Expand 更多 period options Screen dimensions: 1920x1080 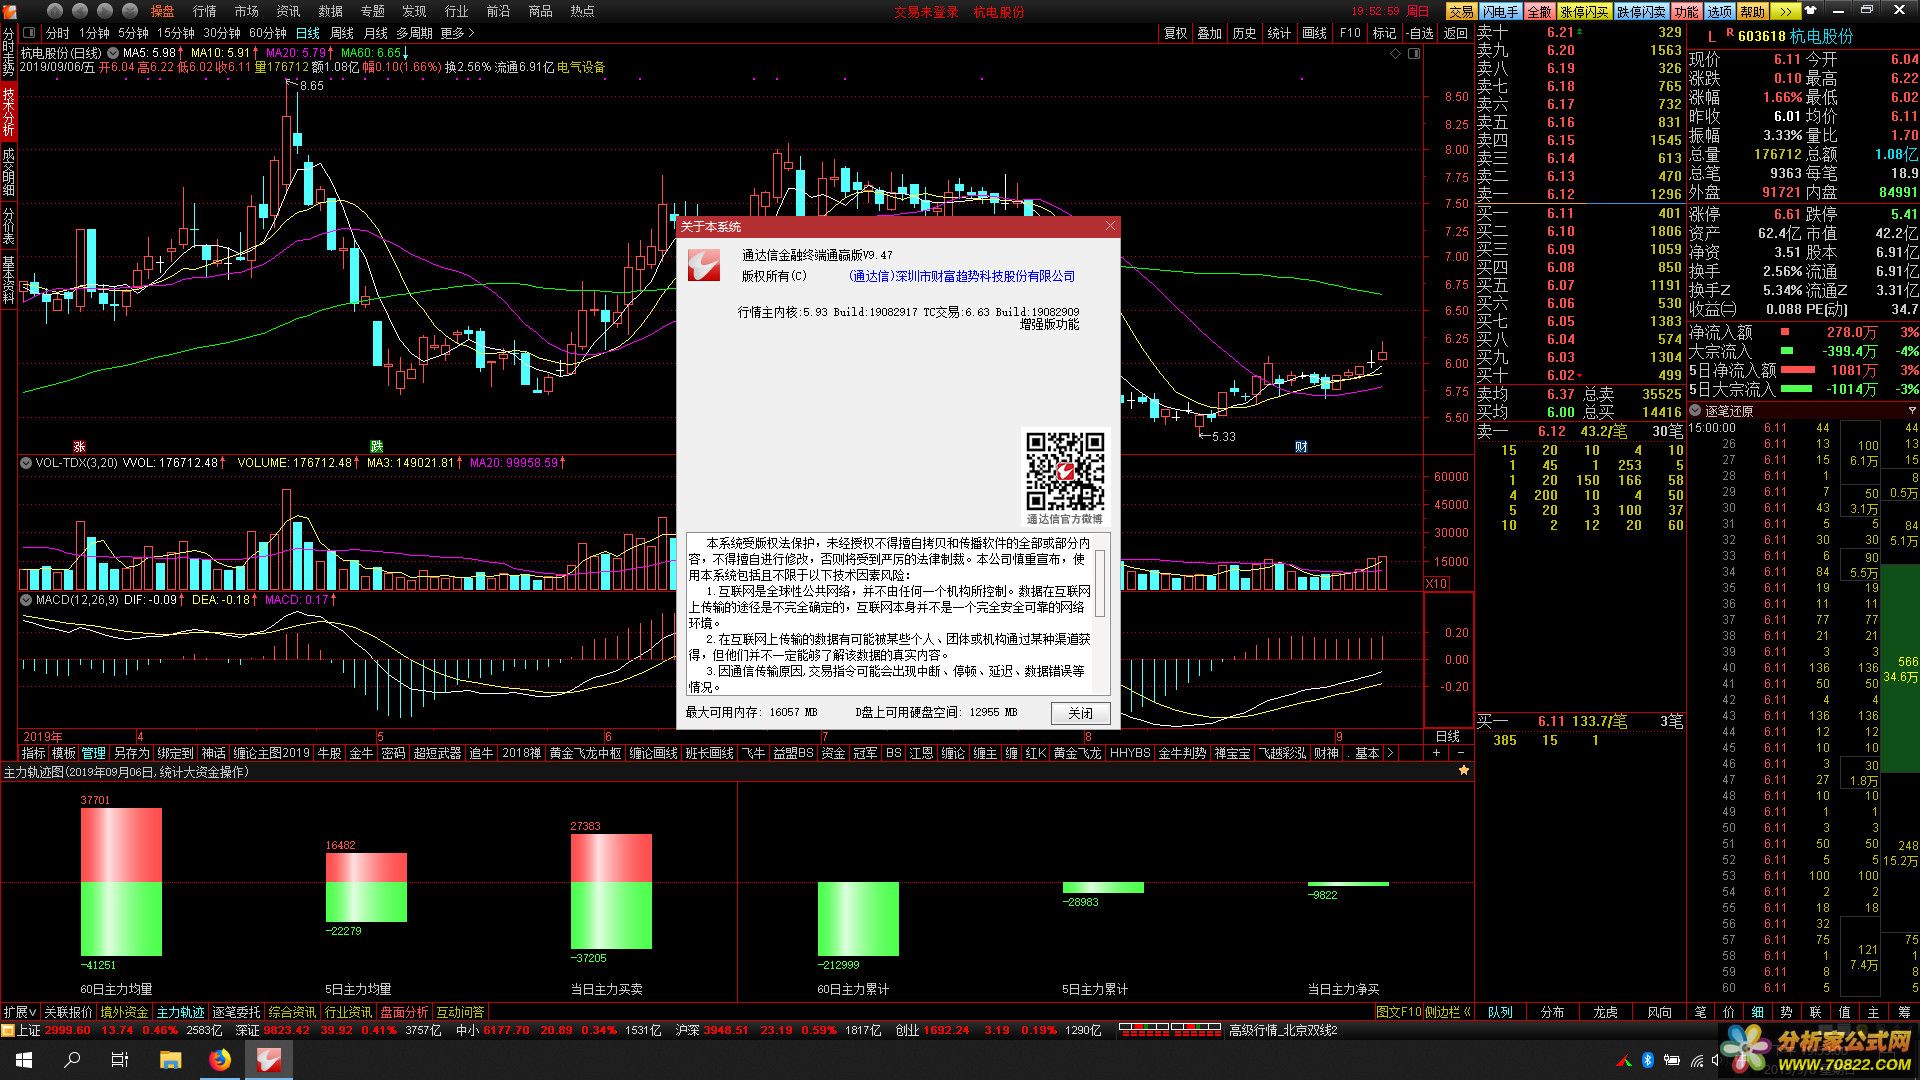[x=457, y=33]
